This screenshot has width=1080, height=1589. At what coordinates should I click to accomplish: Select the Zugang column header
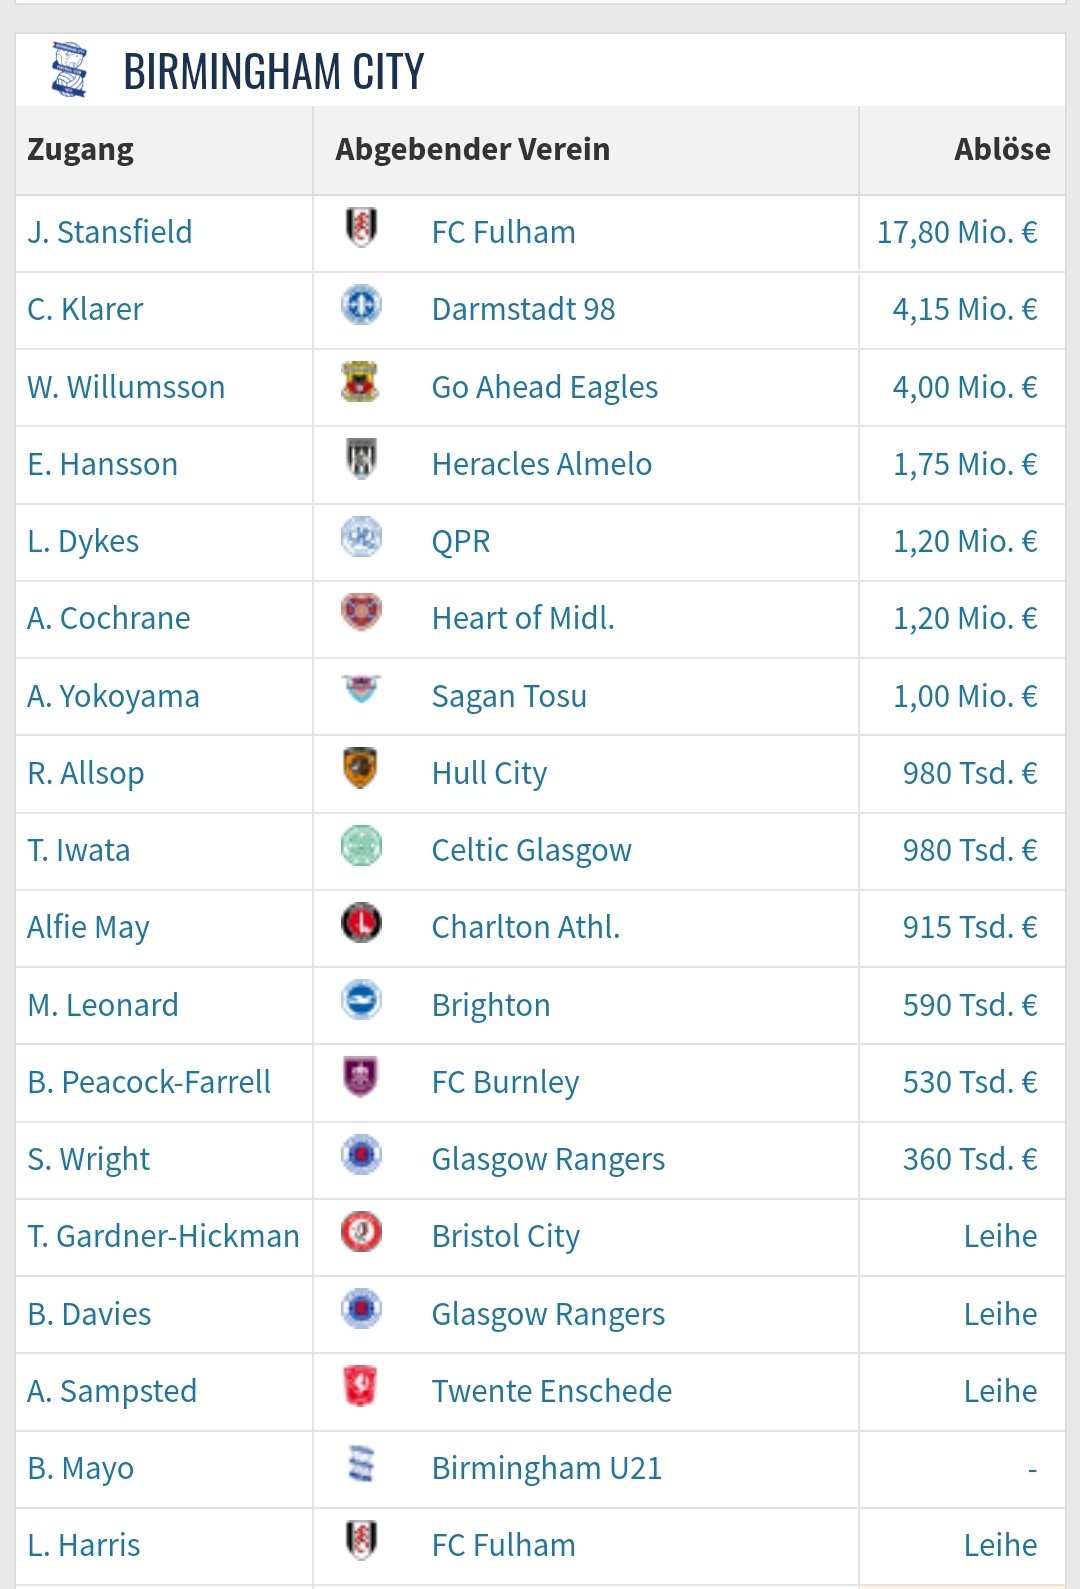point(81,150)
